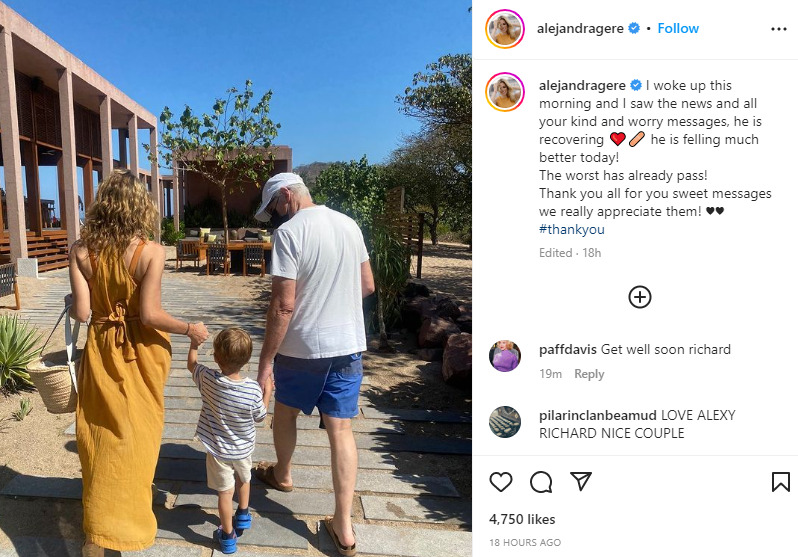Open pilarinclanbeamud profile username
The height and width of the screenshot is (557, 798).
pos(597,415)
